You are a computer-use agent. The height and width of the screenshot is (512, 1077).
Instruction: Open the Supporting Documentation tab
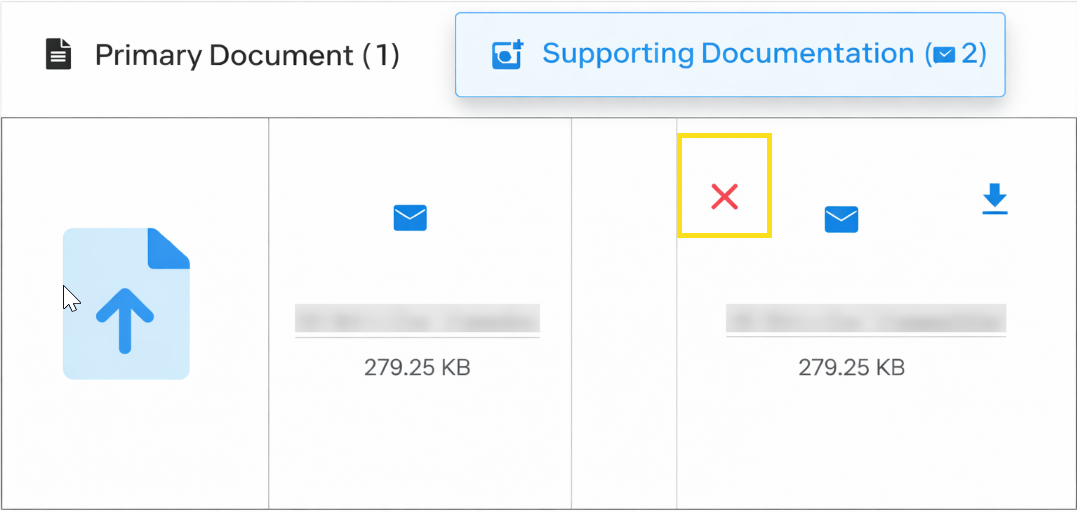click(728, 54)
